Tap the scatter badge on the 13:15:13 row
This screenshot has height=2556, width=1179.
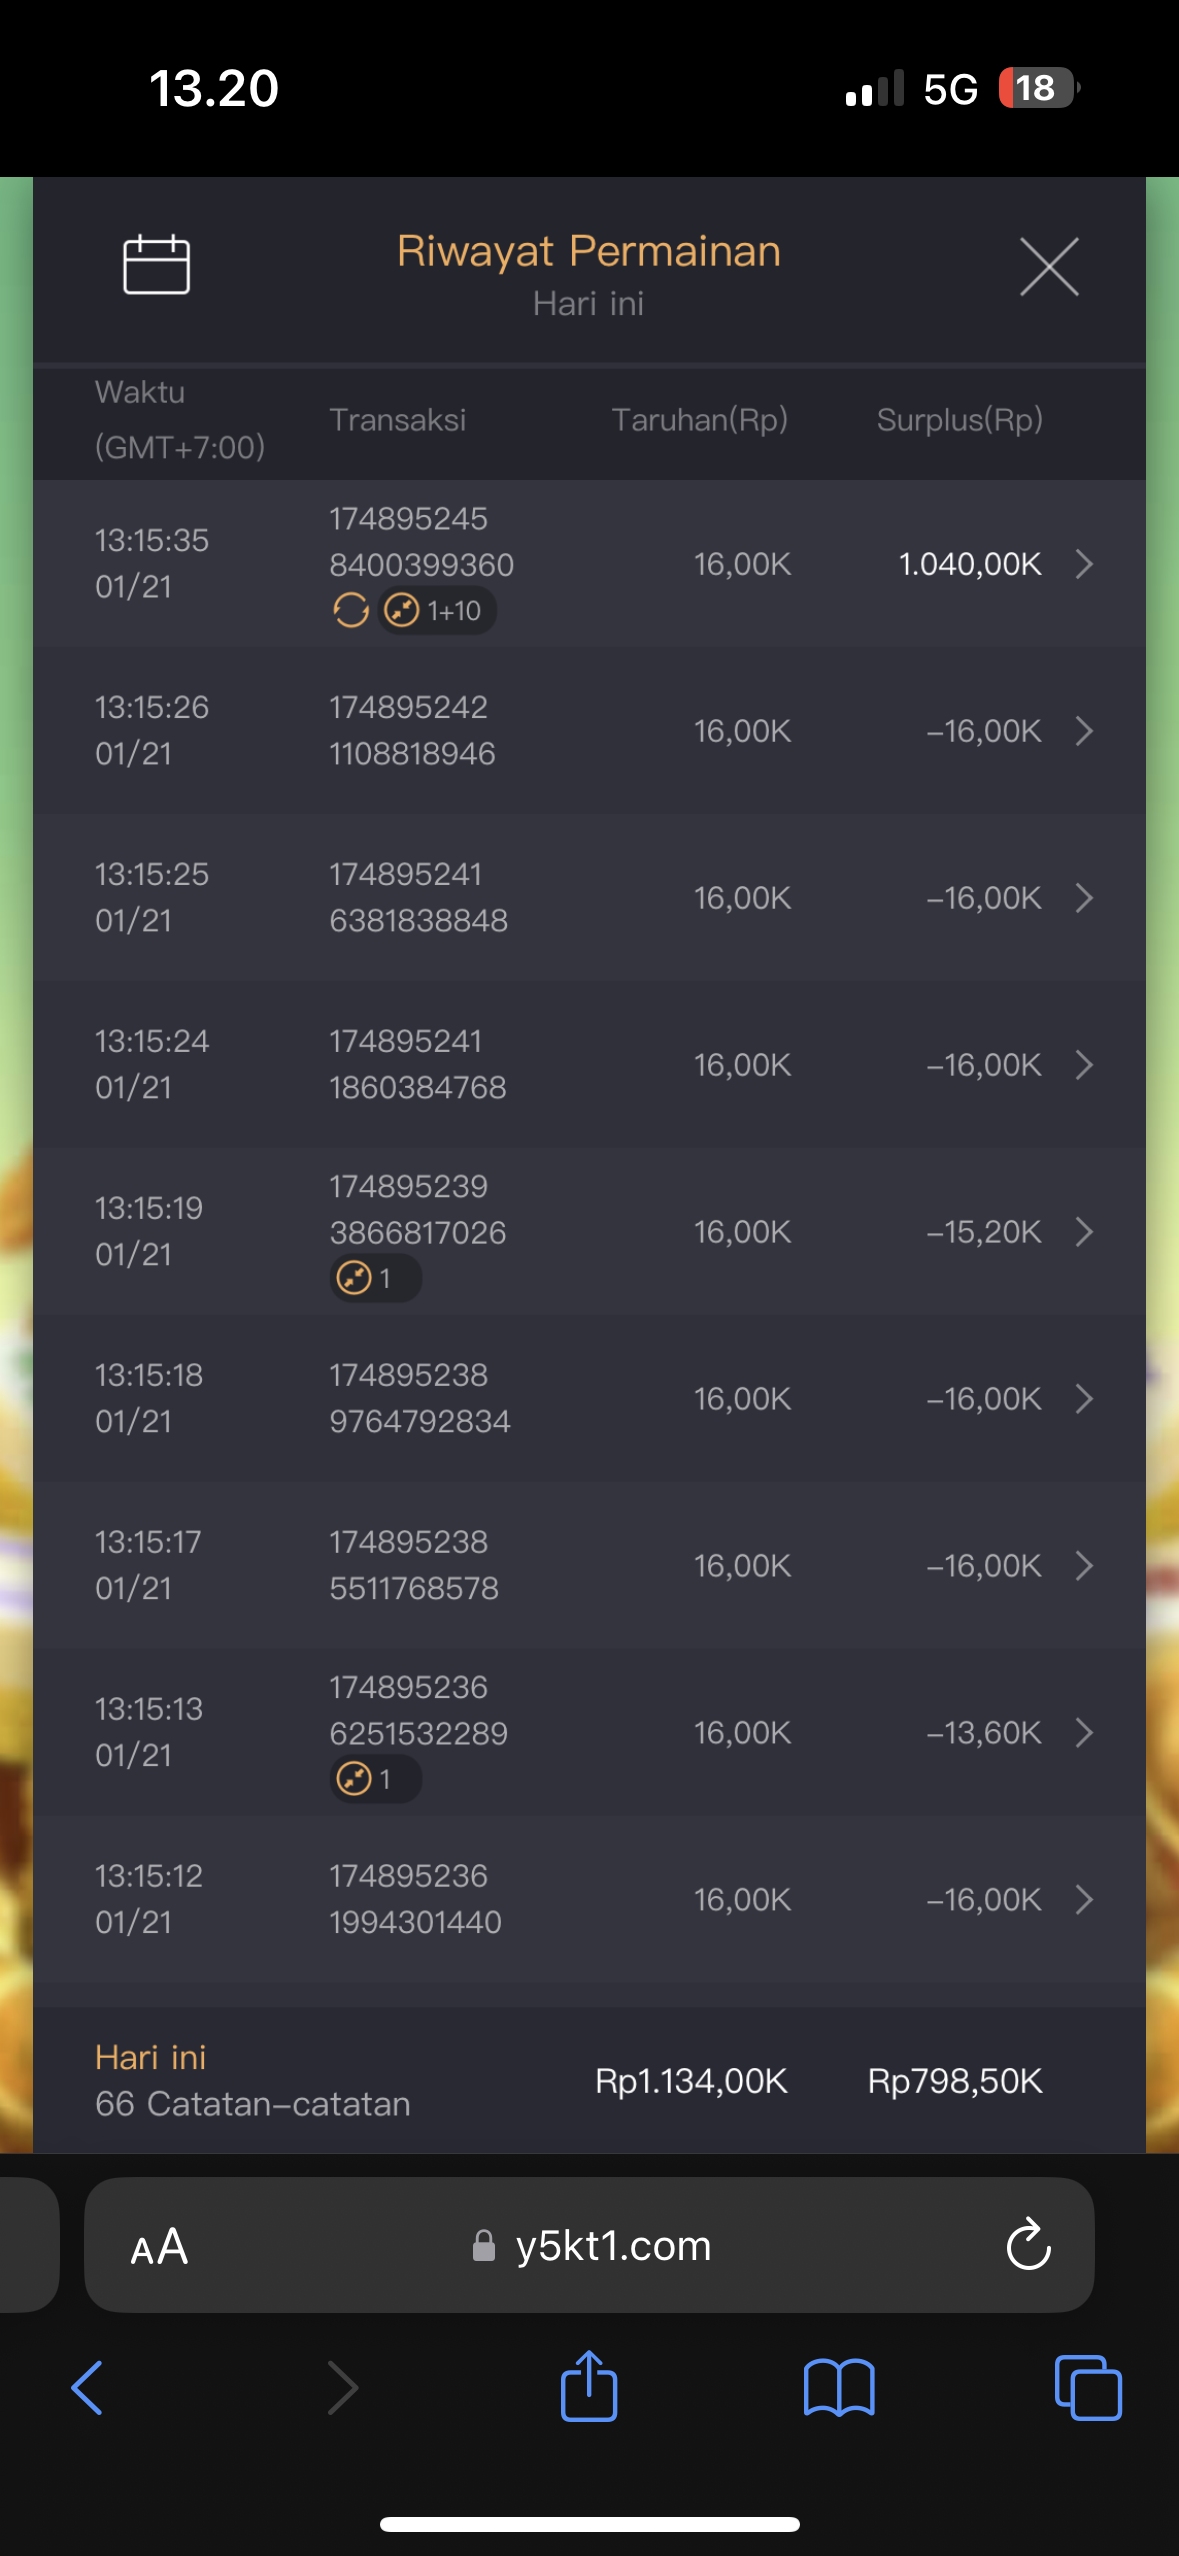(375, 1779)
